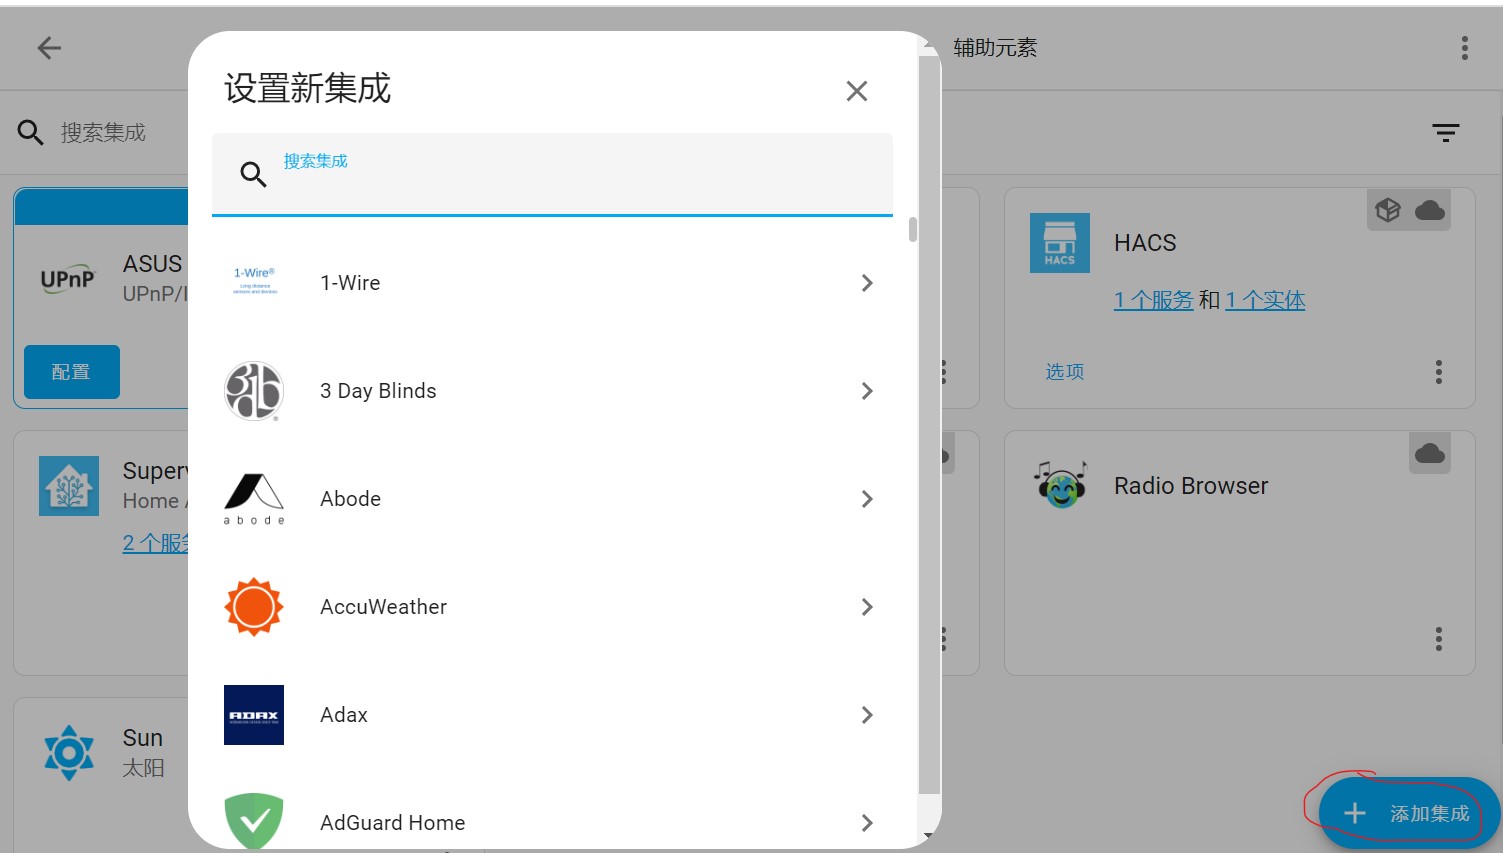Click the custom package icon on HACS card
This screenshot has height=853, width=1503.
pyautogui.click(x=1387, y=210)
